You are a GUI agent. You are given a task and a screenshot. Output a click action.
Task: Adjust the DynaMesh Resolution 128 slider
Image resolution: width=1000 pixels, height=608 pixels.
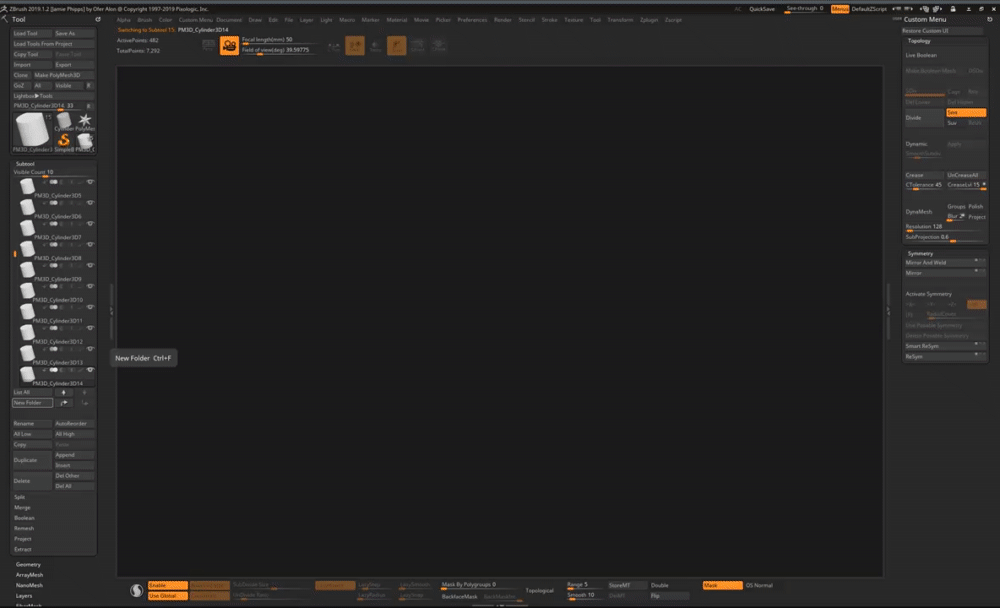click(945, 227)
